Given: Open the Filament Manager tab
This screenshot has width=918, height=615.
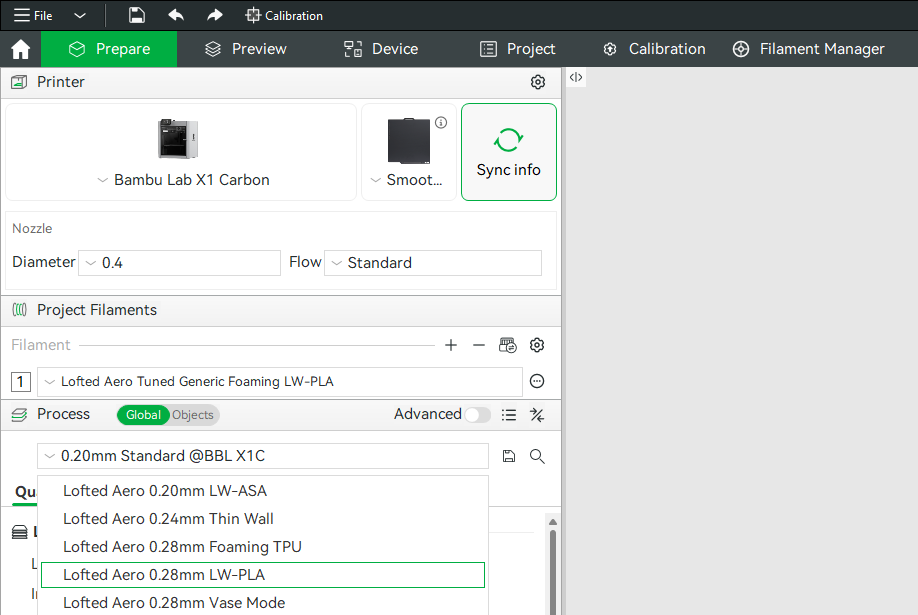Looking at the screenshot, I should 809,49.
